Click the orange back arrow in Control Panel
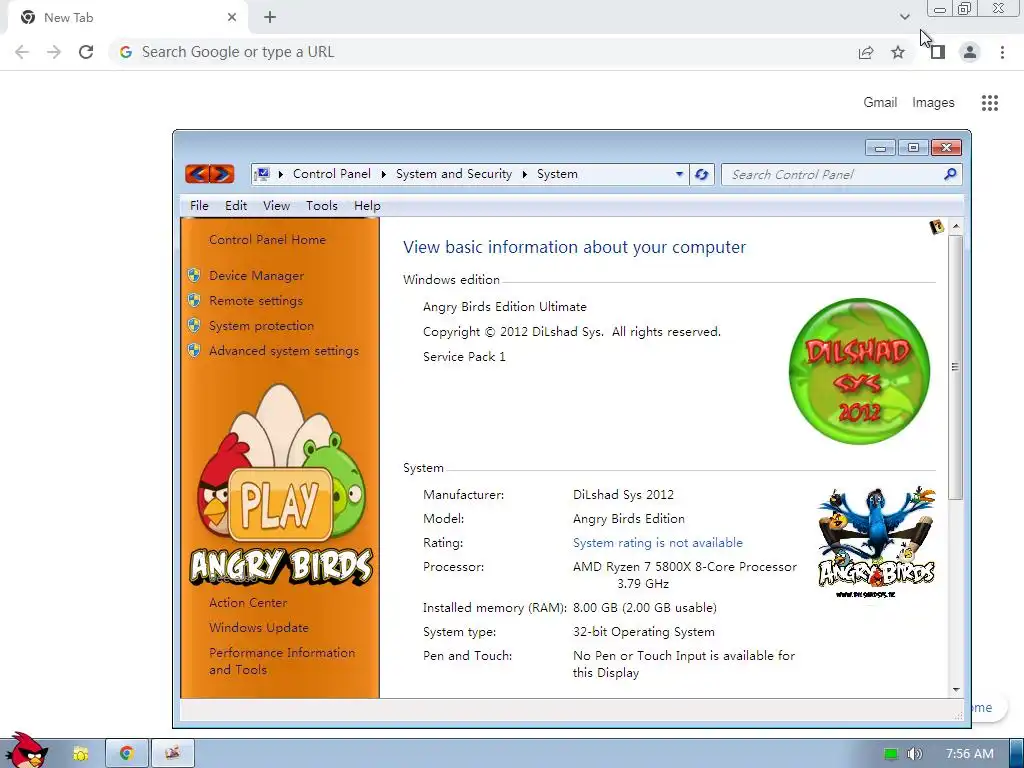This screenshot has width=1024, height=768. point(197,174)
